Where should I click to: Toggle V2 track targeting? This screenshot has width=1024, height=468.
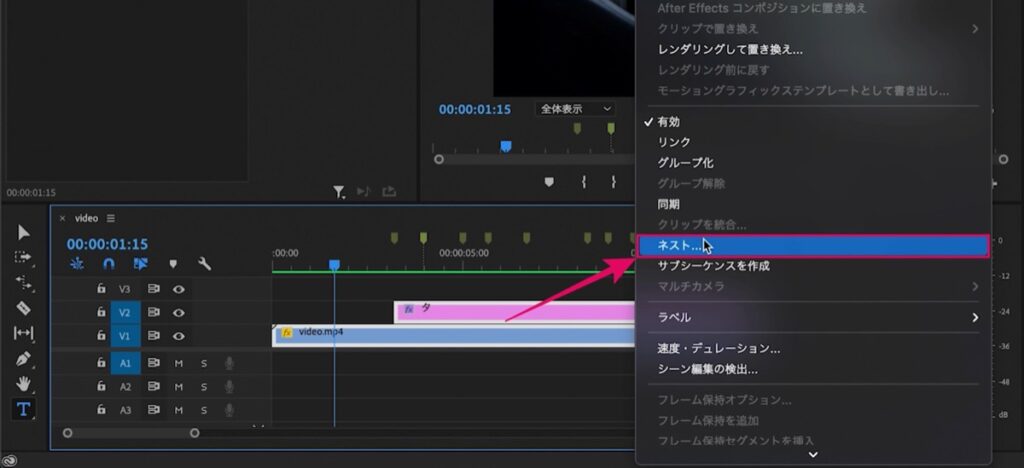click(x=125, y=313)
